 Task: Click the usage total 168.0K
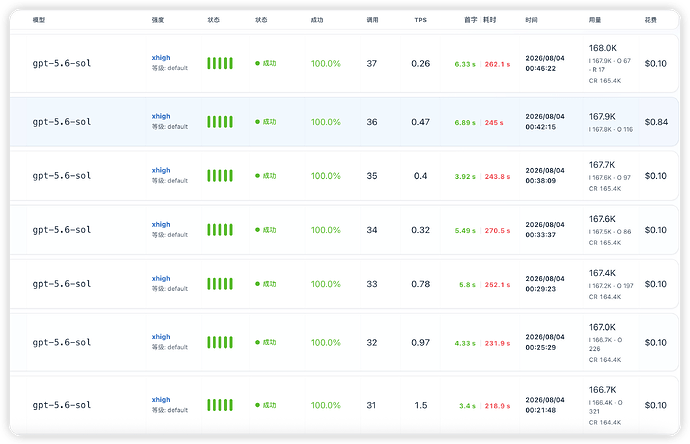point(603,48)
